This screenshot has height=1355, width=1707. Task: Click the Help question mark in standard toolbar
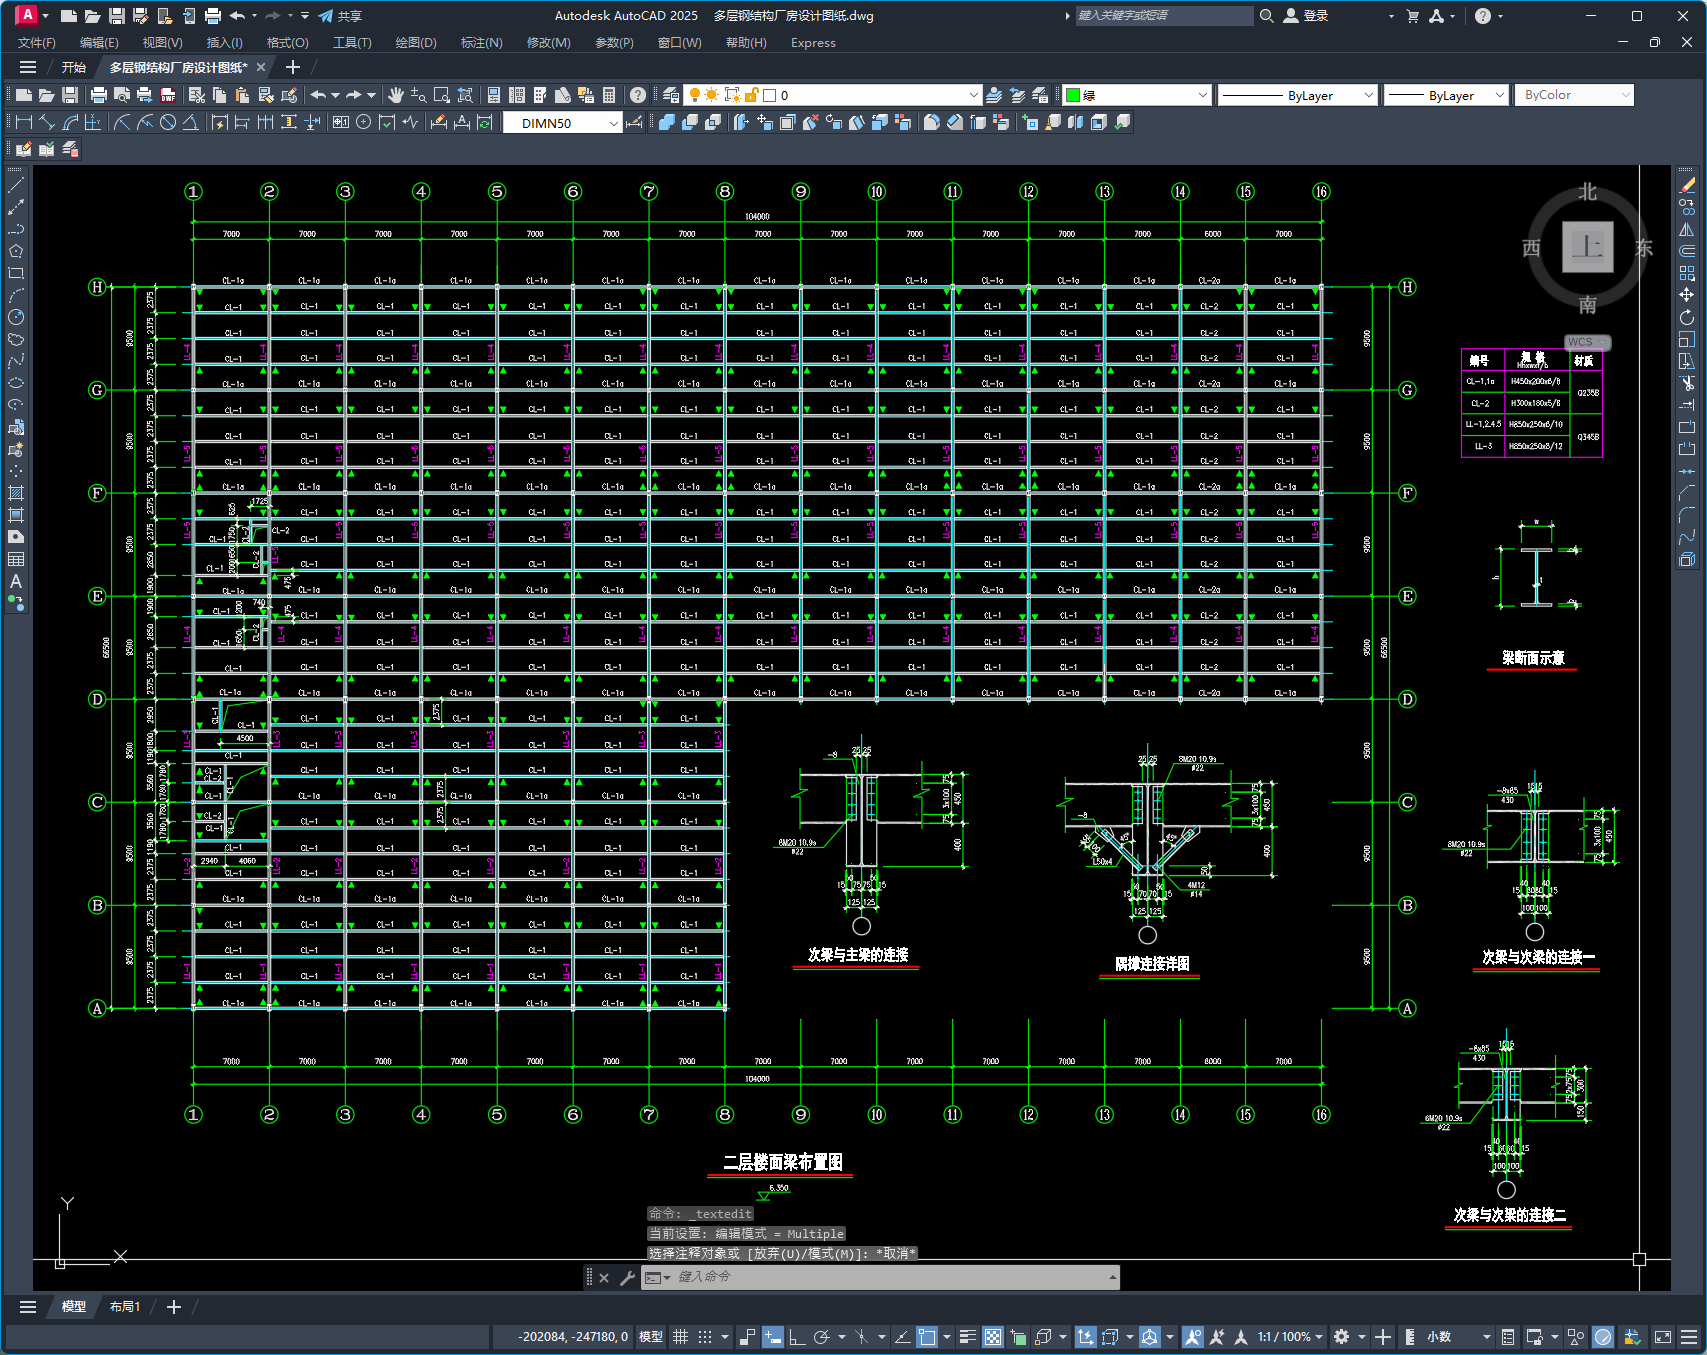coord(638,95)
